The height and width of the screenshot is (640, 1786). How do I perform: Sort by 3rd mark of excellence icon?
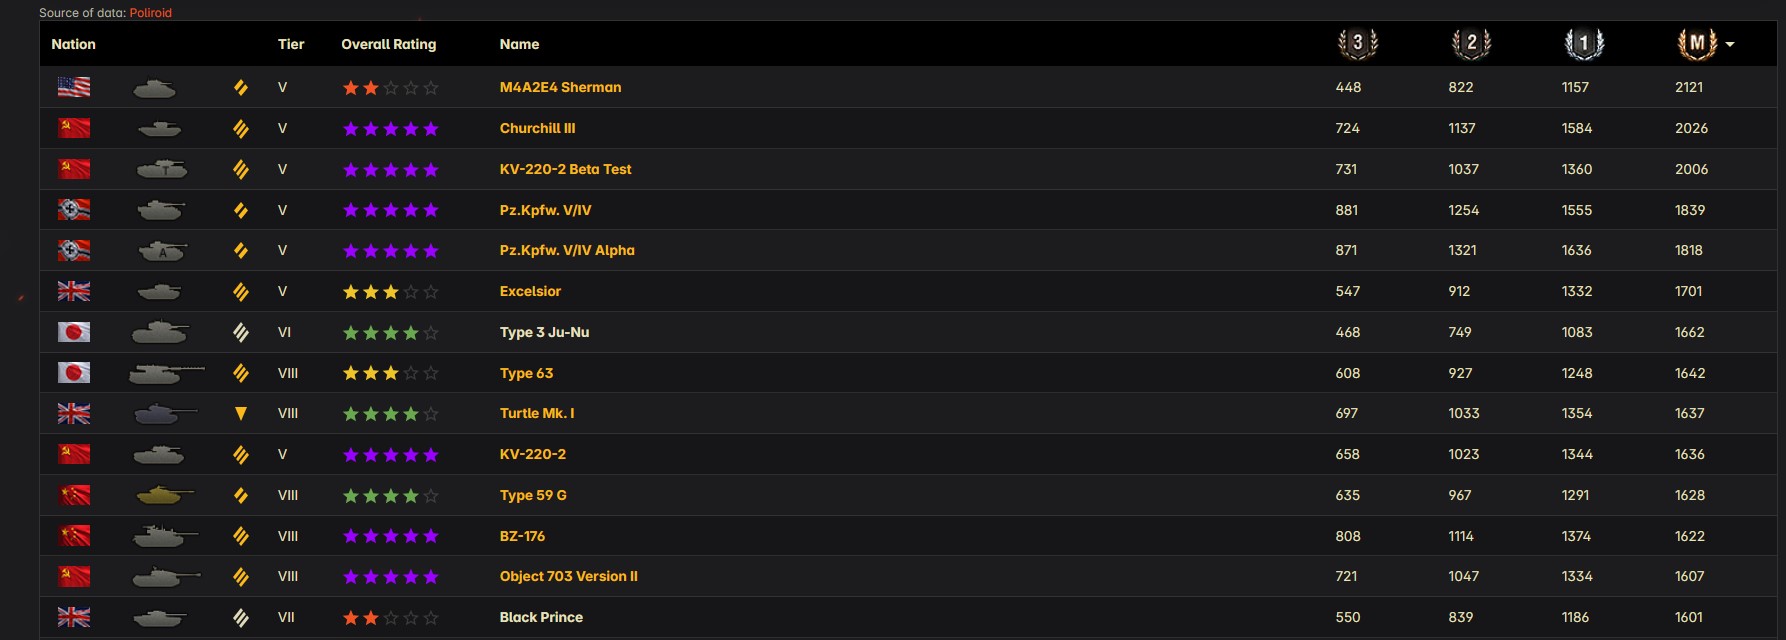[x=1358, y=44]
